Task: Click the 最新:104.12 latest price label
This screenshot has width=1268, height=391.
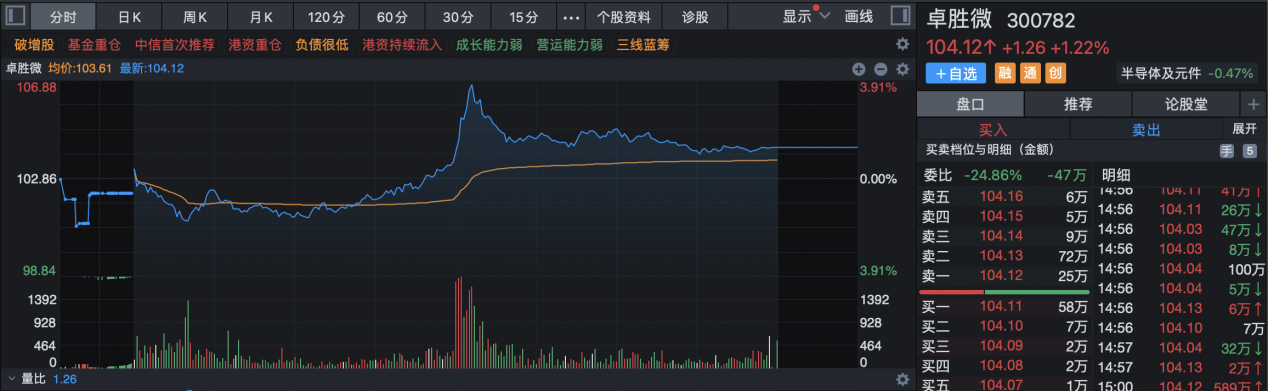Action: (x=152, y=69)
